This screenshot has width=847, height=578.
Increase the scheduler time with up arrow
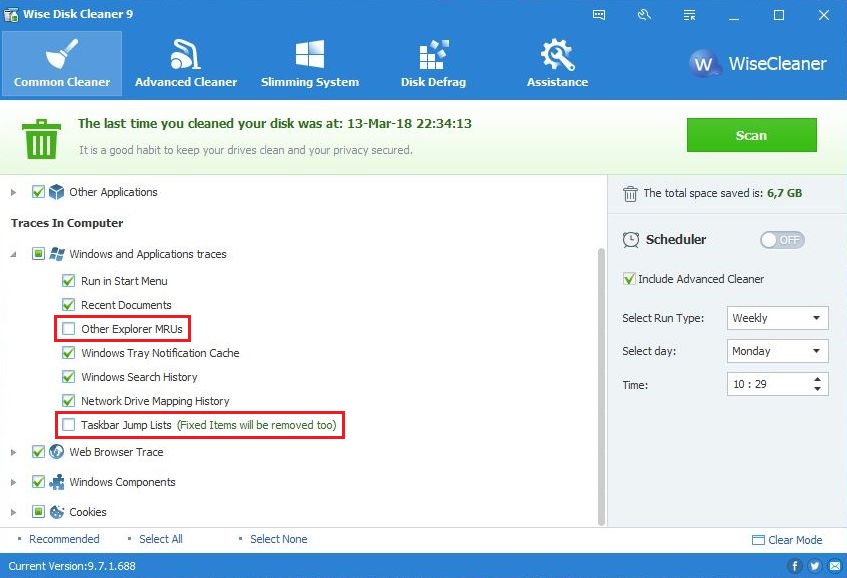(x=817, y=379)
